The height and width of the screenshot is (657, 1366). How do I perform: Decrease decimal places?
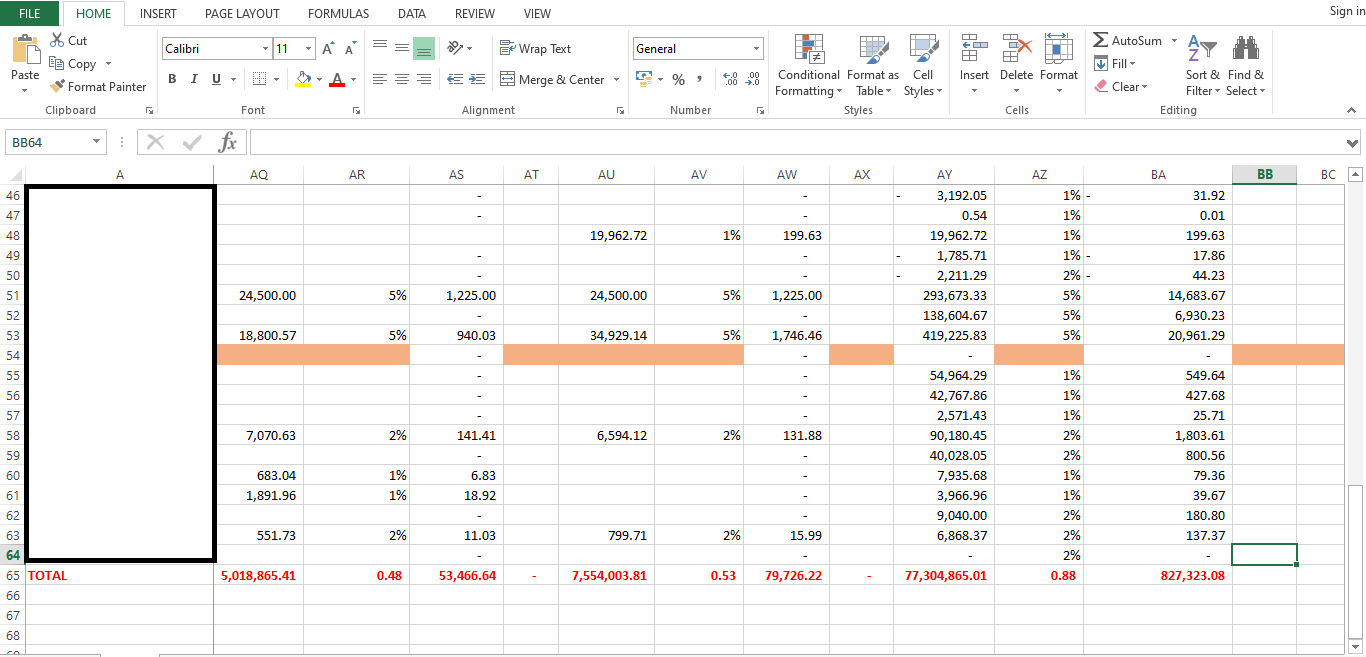(x=752, y=79)
